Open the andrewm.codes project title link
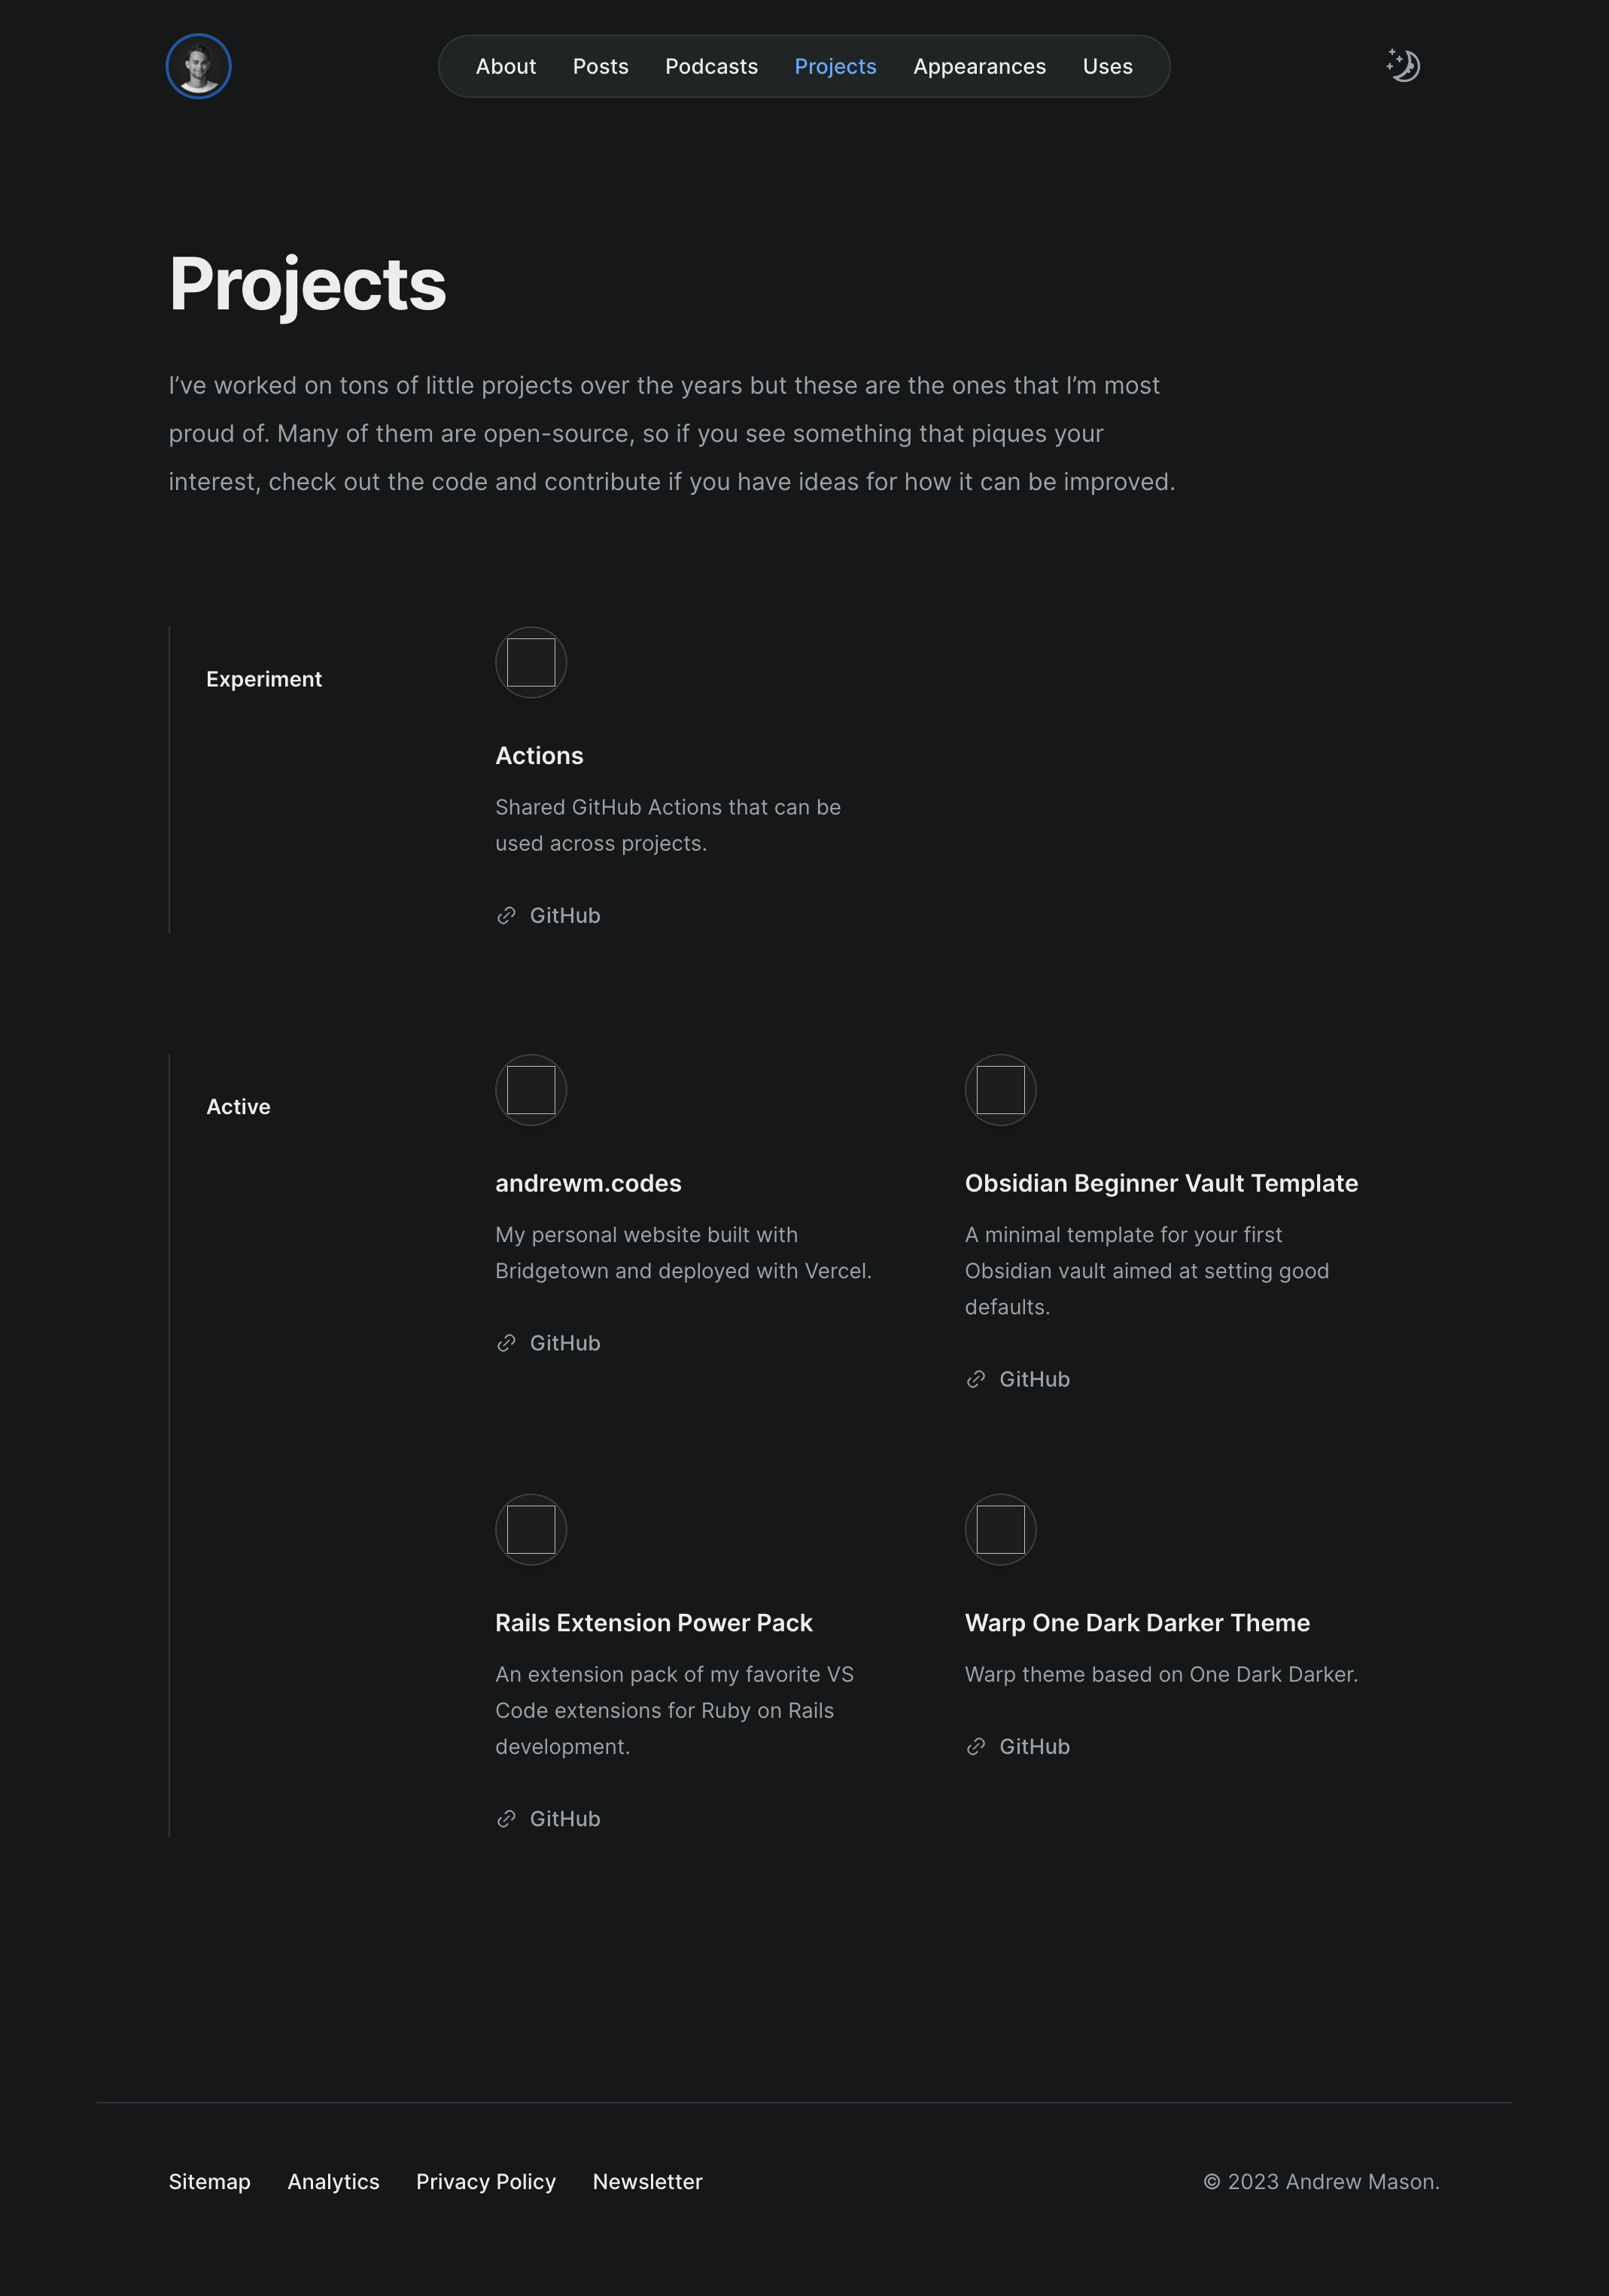The height and width of the screenshot is (2296, 1609). click(x=588, y=1183)
